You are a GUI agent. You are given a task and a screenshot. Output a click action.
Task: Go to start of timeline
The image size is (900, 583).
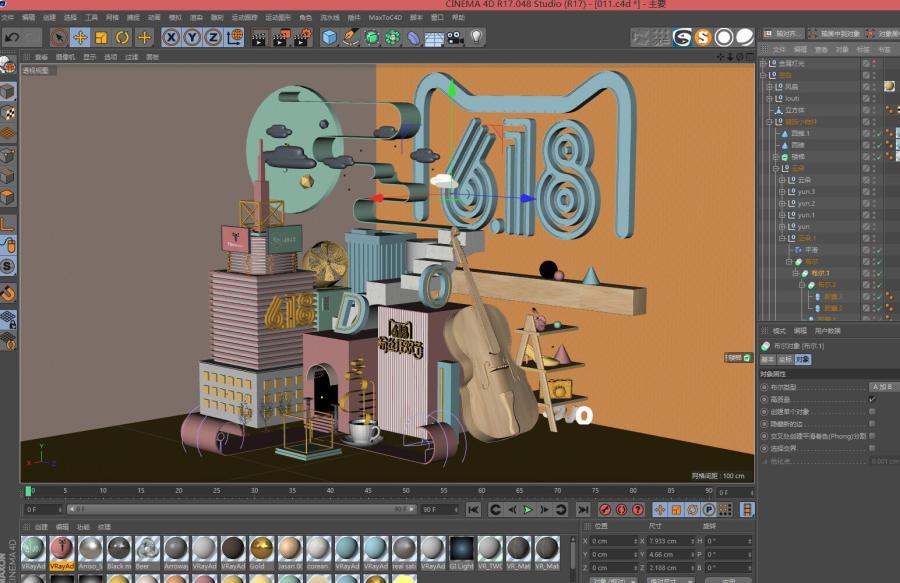[474, 510]
